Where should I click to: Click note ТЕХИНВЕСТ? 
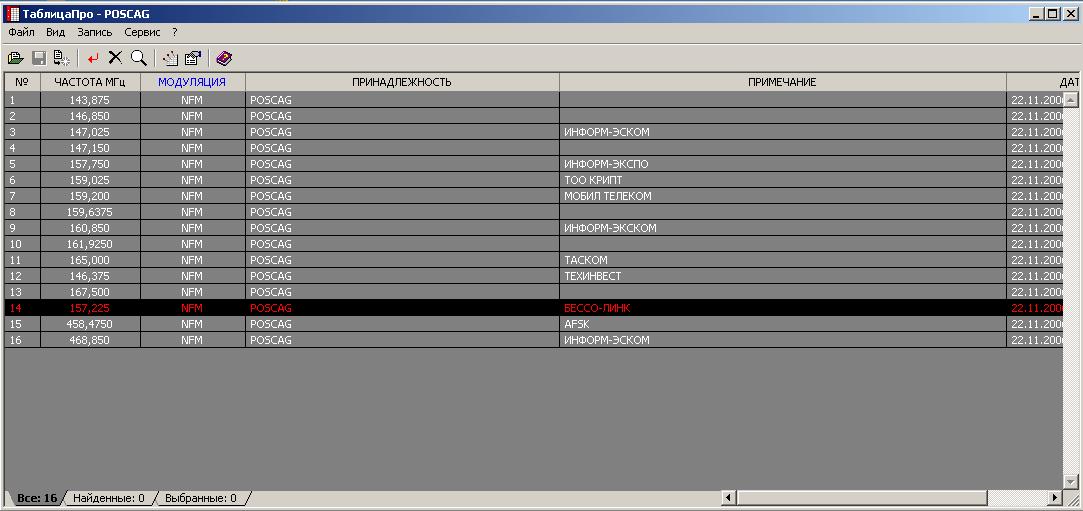(x=593, y=276)
